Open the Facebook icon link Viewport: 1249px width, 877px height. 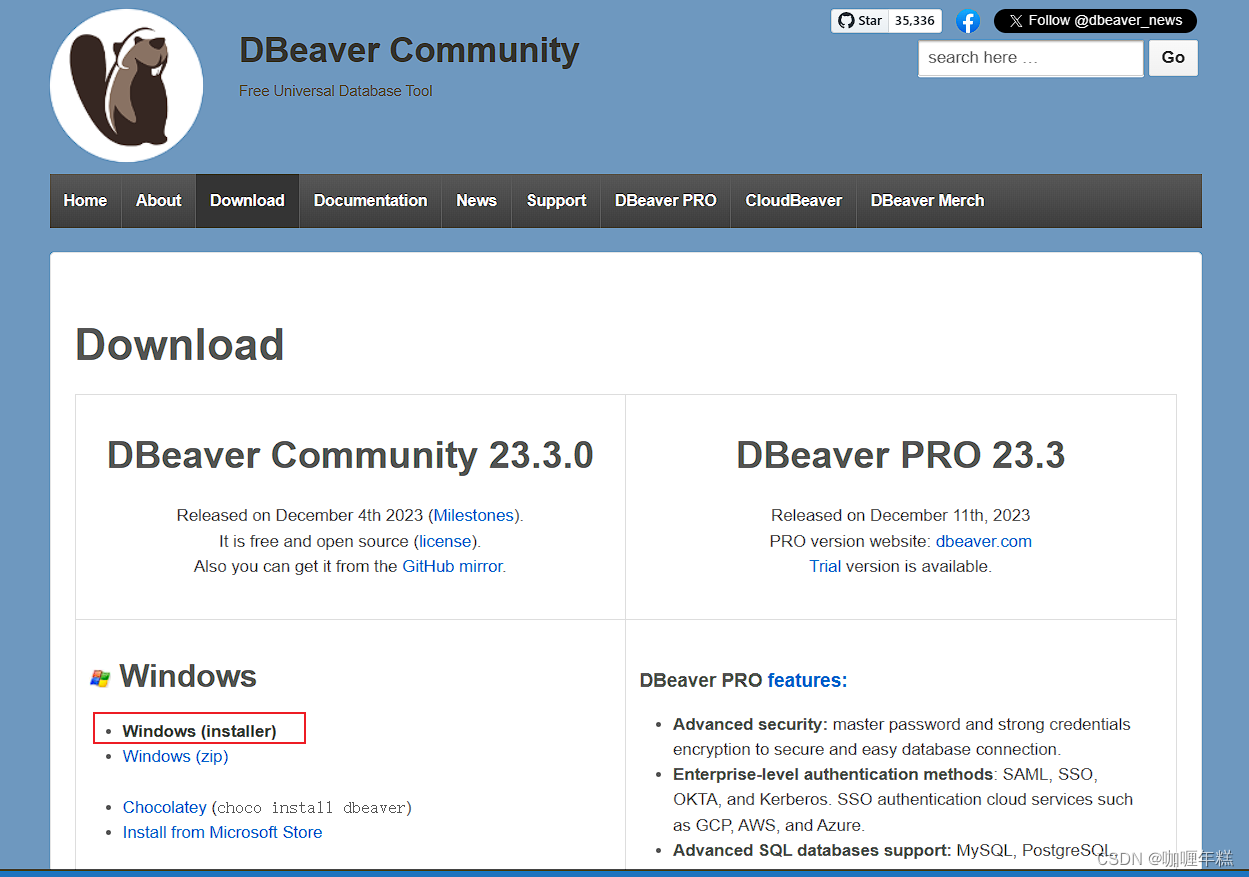point(967,21)
